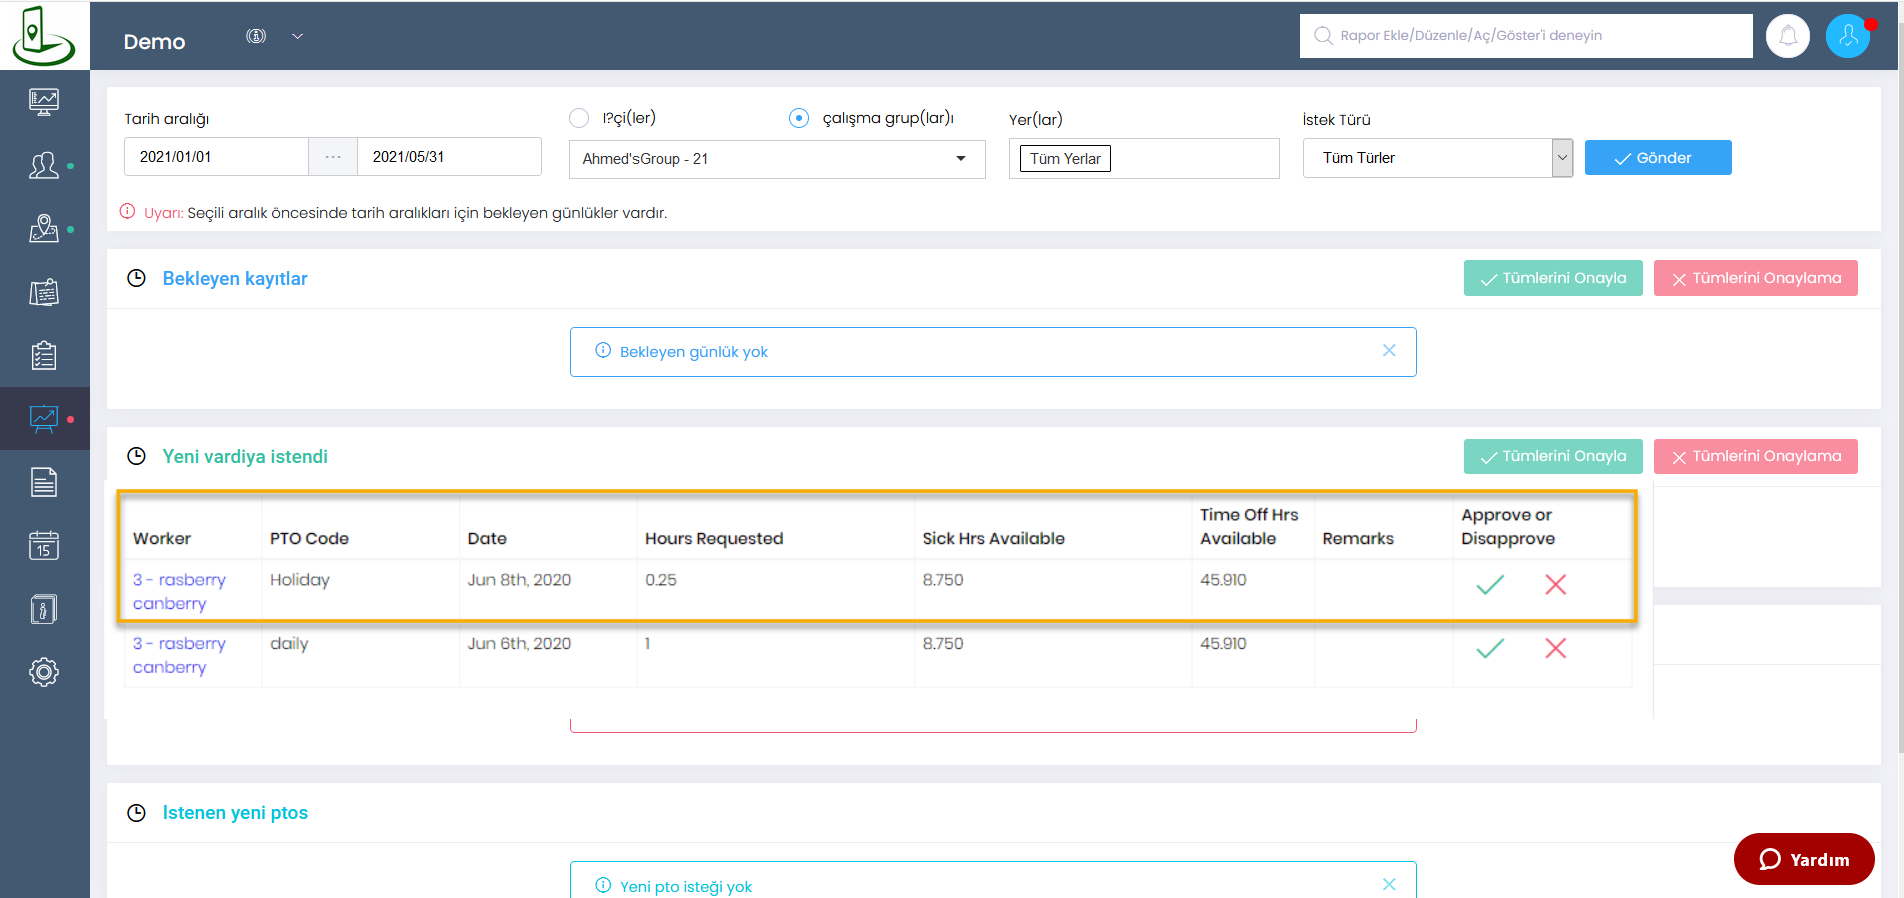This screenshot has width=1904, height=898.
Task: Open the workers icon in sidebar
Action: [44, 165]
